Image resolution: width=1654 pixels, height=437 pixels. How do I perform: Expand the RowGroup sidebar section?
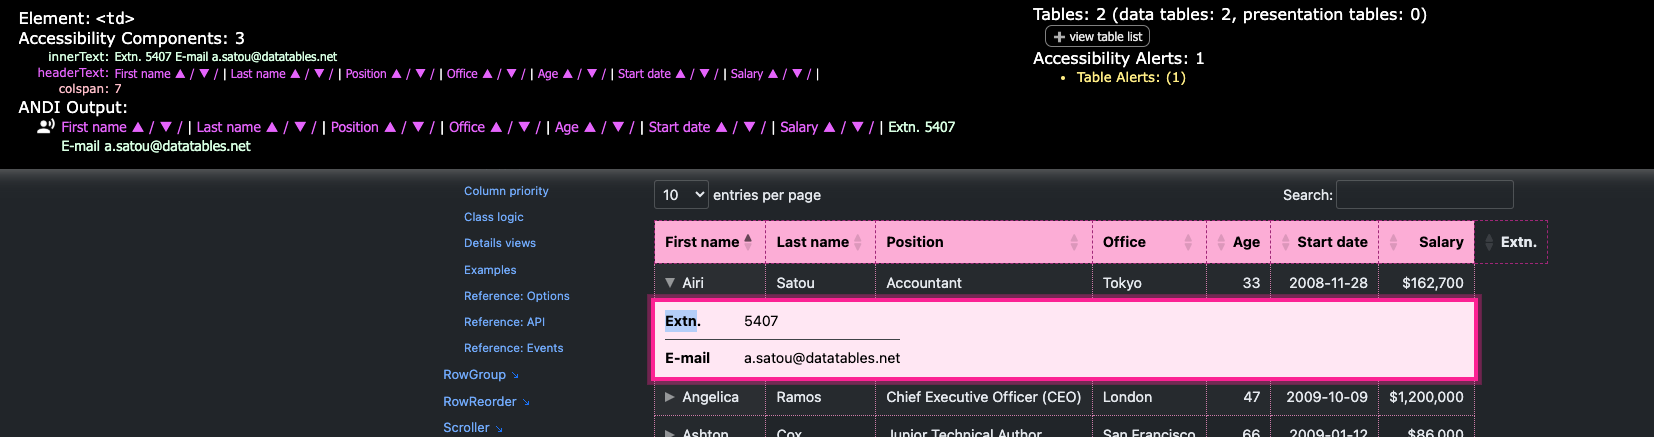(x=481, y=375)
